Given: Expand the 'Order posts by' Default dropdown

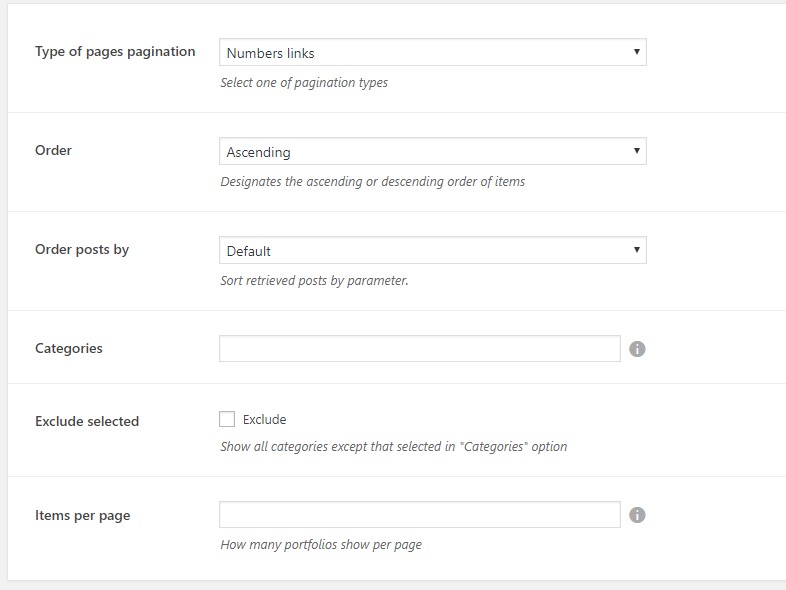Looking at the screenshot, I should tap(432, 251).
